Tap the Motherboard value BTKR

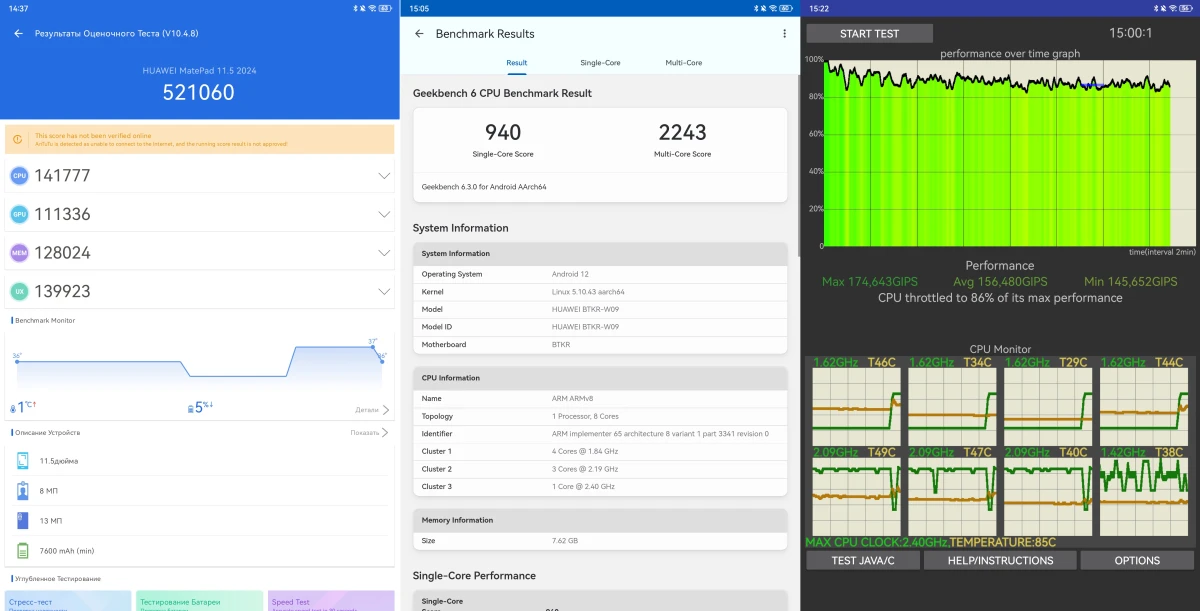[x=561, y=344]
